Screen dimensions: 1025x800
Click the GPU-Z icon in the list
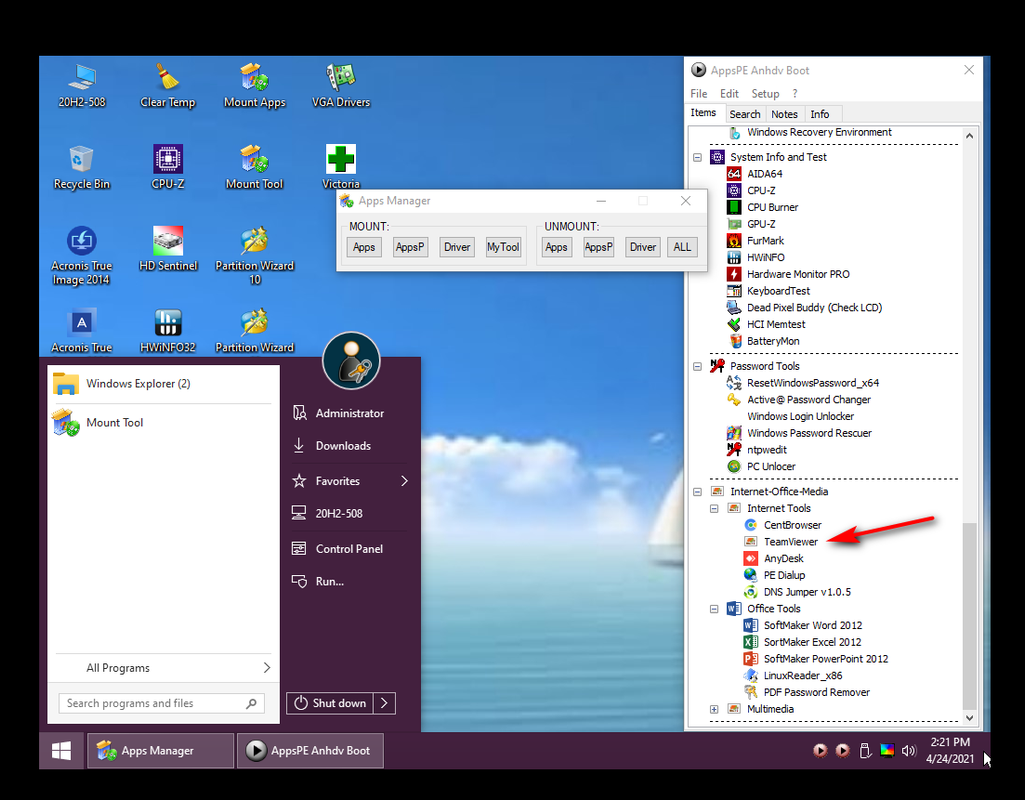(x=734, y=224)
